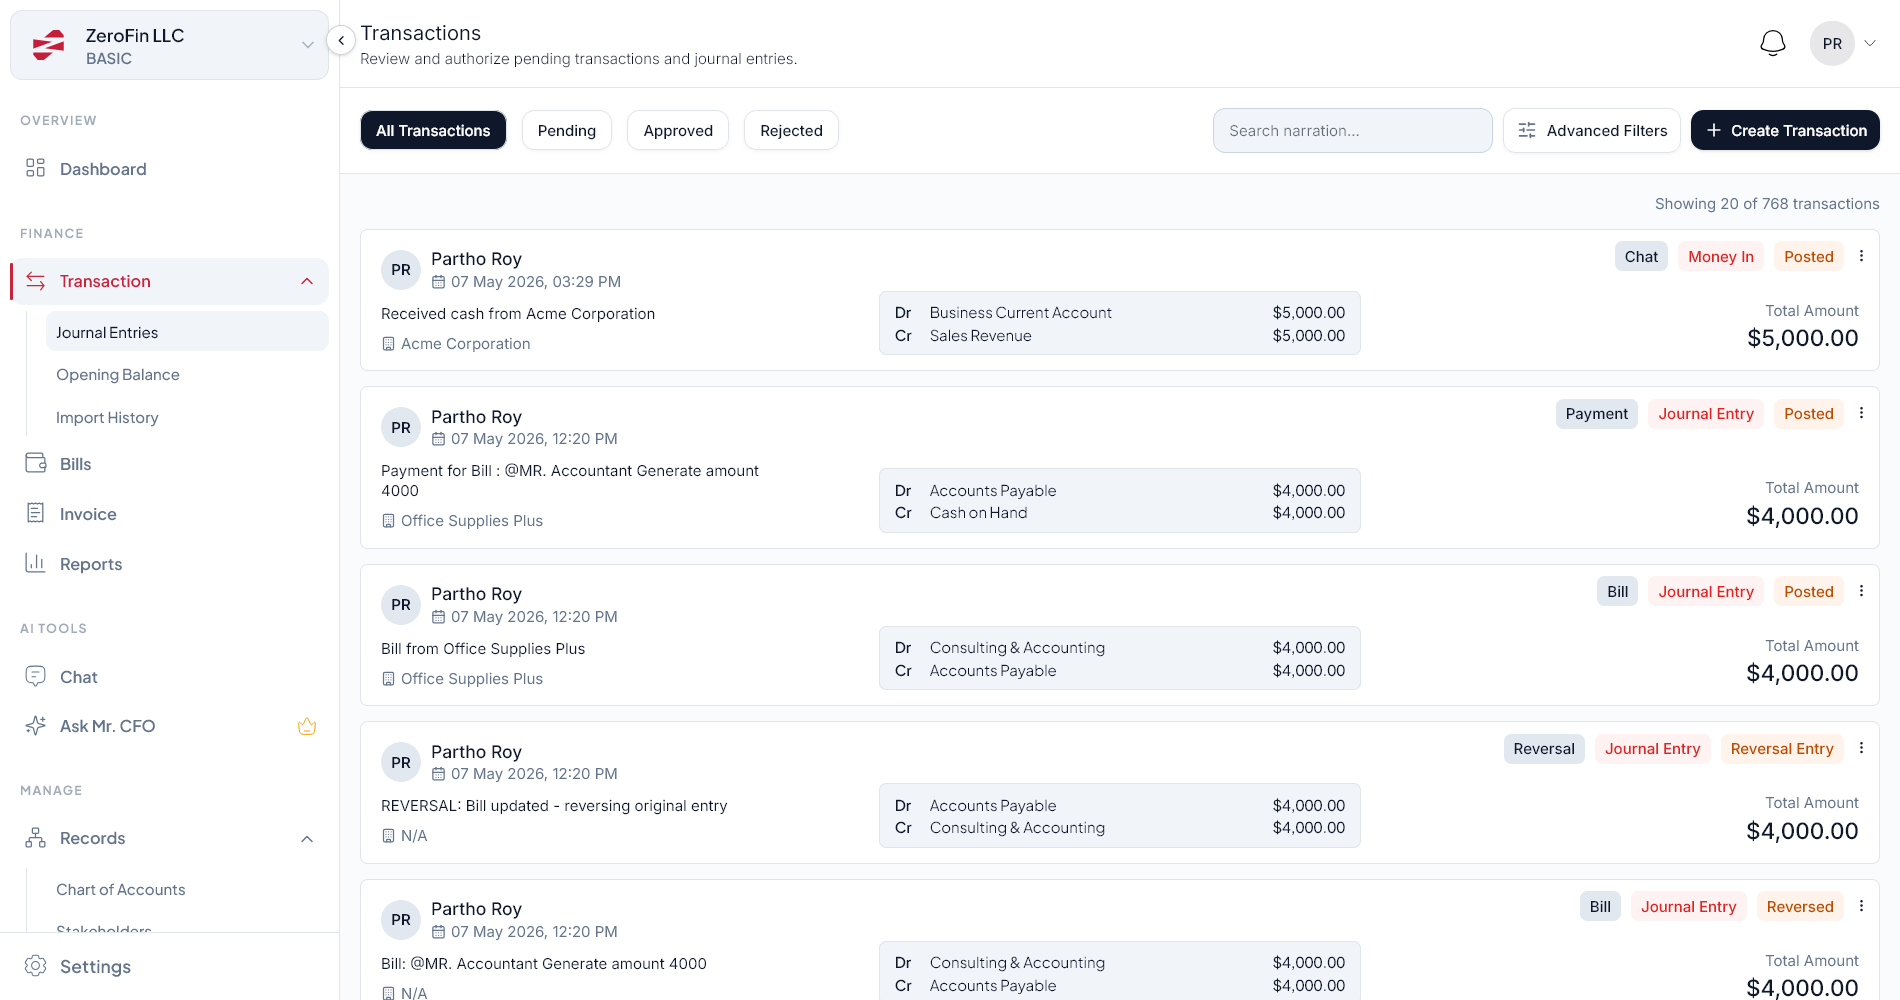1900x1000 pixels.
Task: Click 'Business Current Account' debit line
Action: [1120, 312]
